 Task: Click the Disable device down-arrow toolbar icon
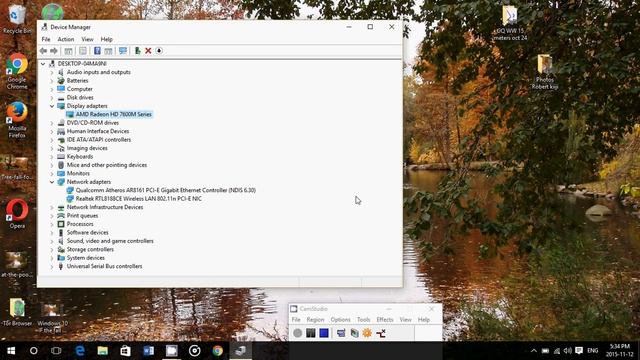159,51
